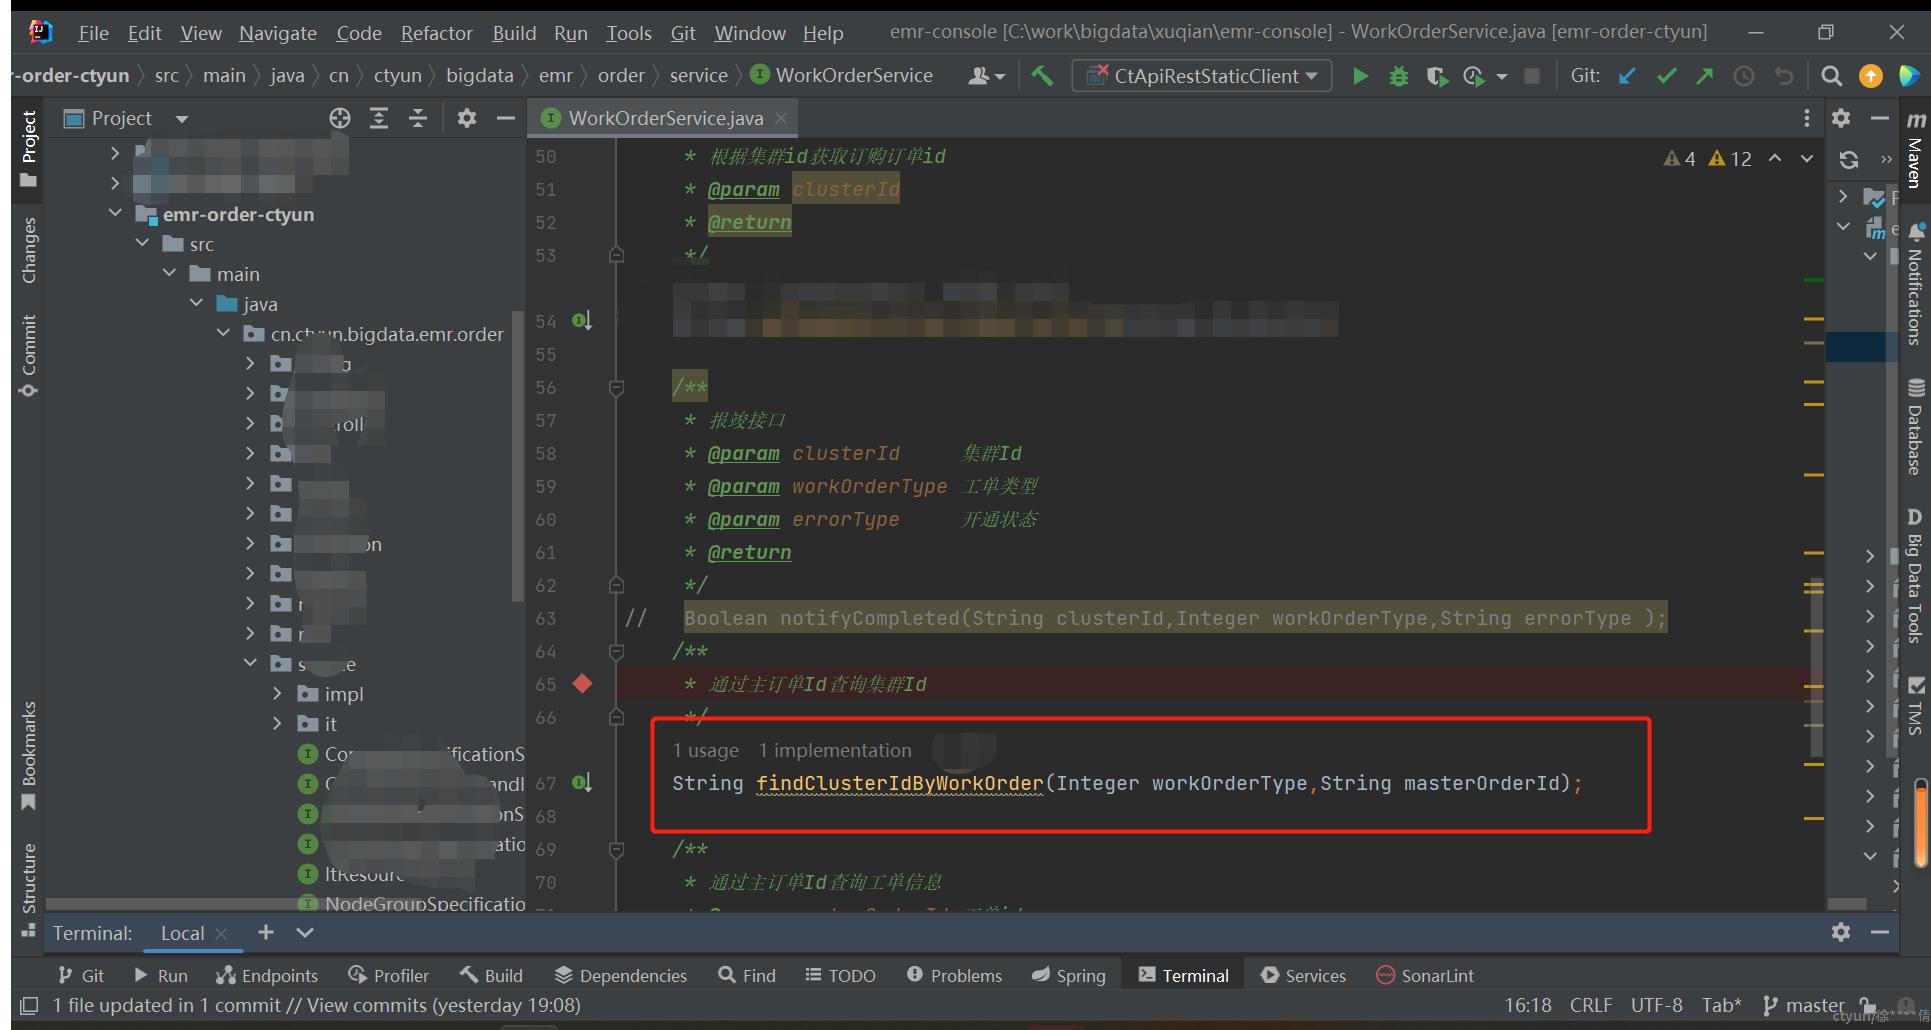Screen dimensions: 1931x1030
Task: Build project with the hammer icon
Action: [x=1043, y=76]
